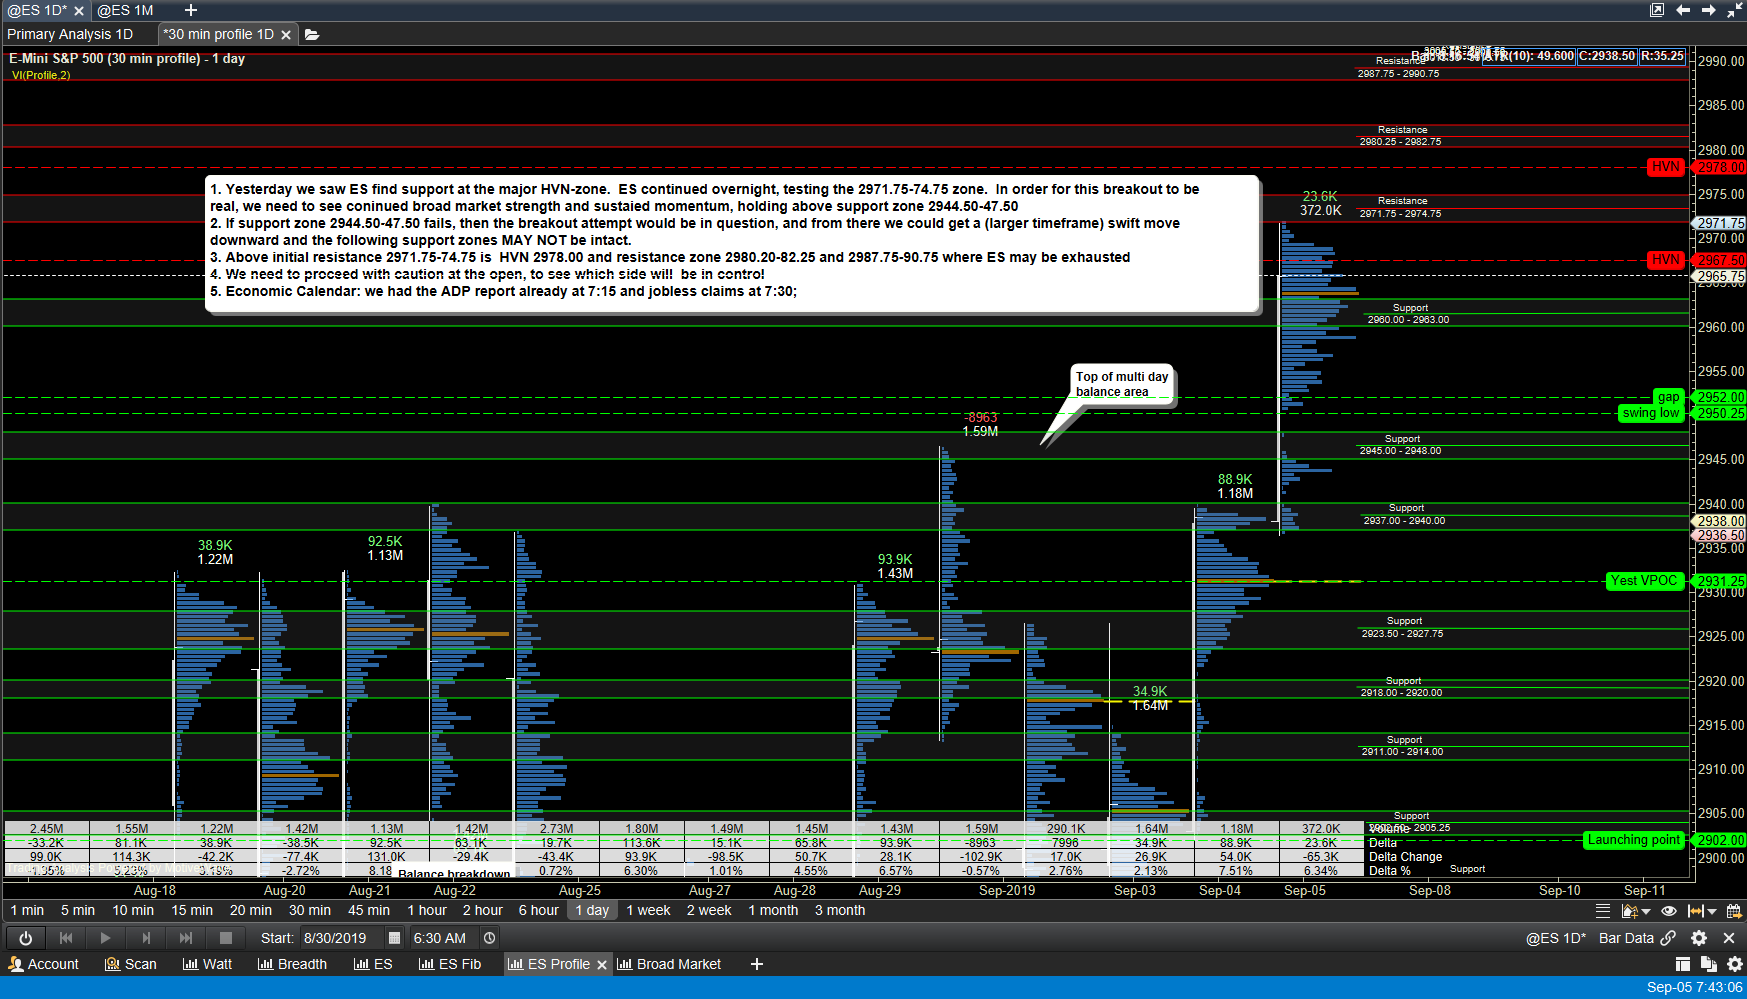Click the link chain icon near Bar Data
This screenshot has height=999, width=1747.
(1668, 938)
